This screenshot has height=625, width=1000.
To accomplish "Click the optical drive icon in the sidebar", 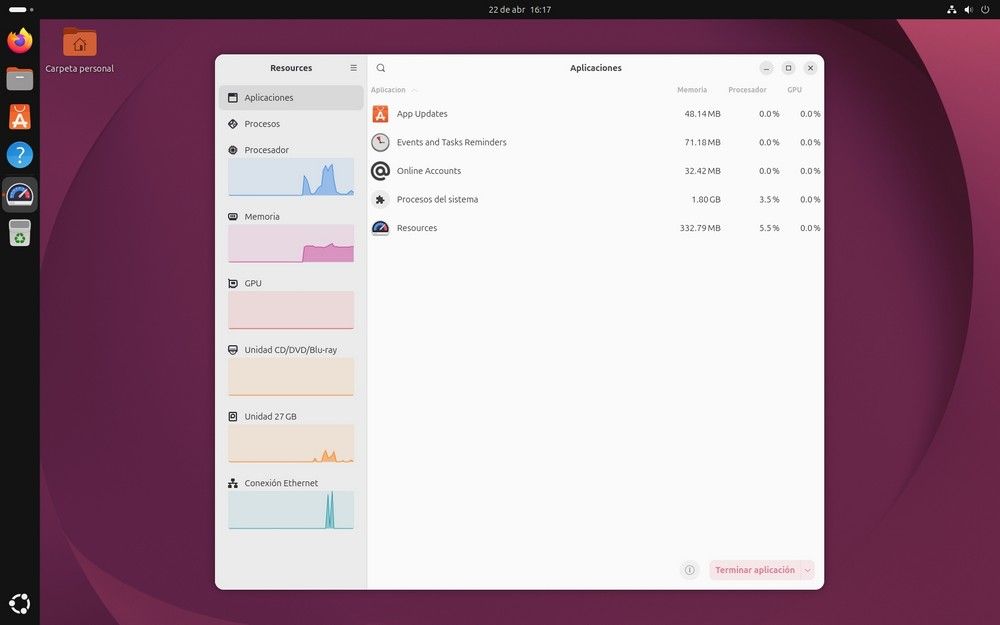I will [233, 350].
